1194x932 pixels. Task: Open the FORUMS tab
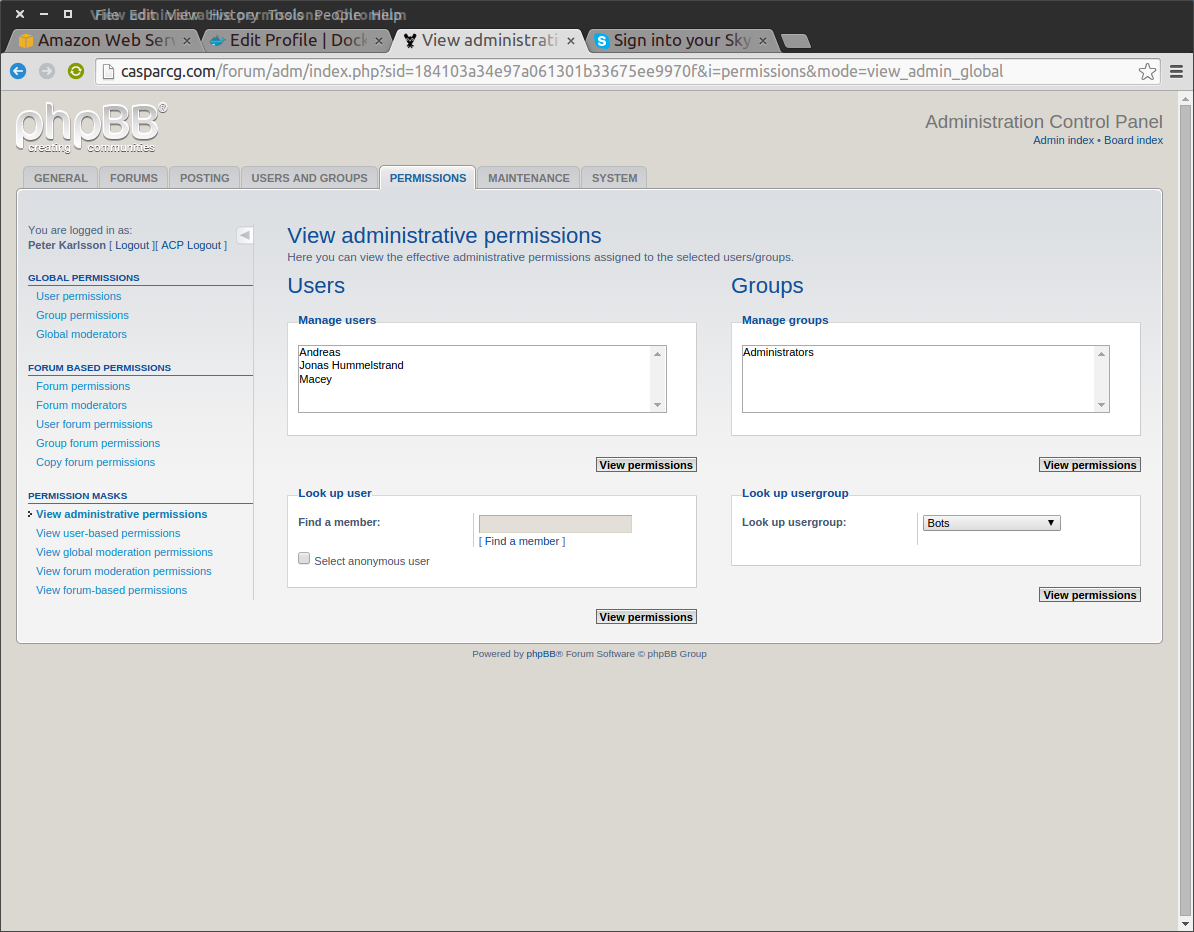click(134, 178)
